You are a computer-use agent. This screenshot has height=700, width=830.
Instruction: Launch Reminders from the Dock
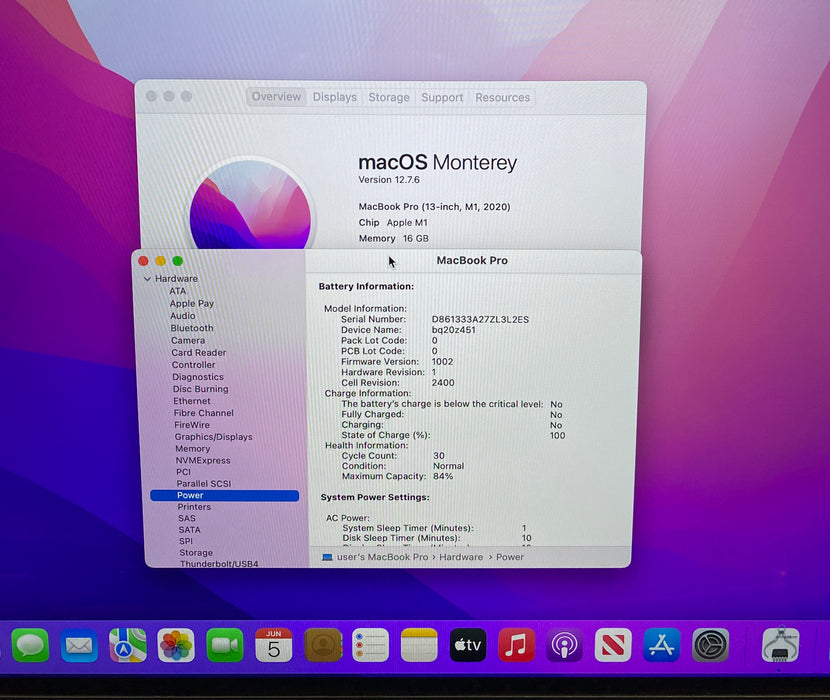(x=371, y=645)
